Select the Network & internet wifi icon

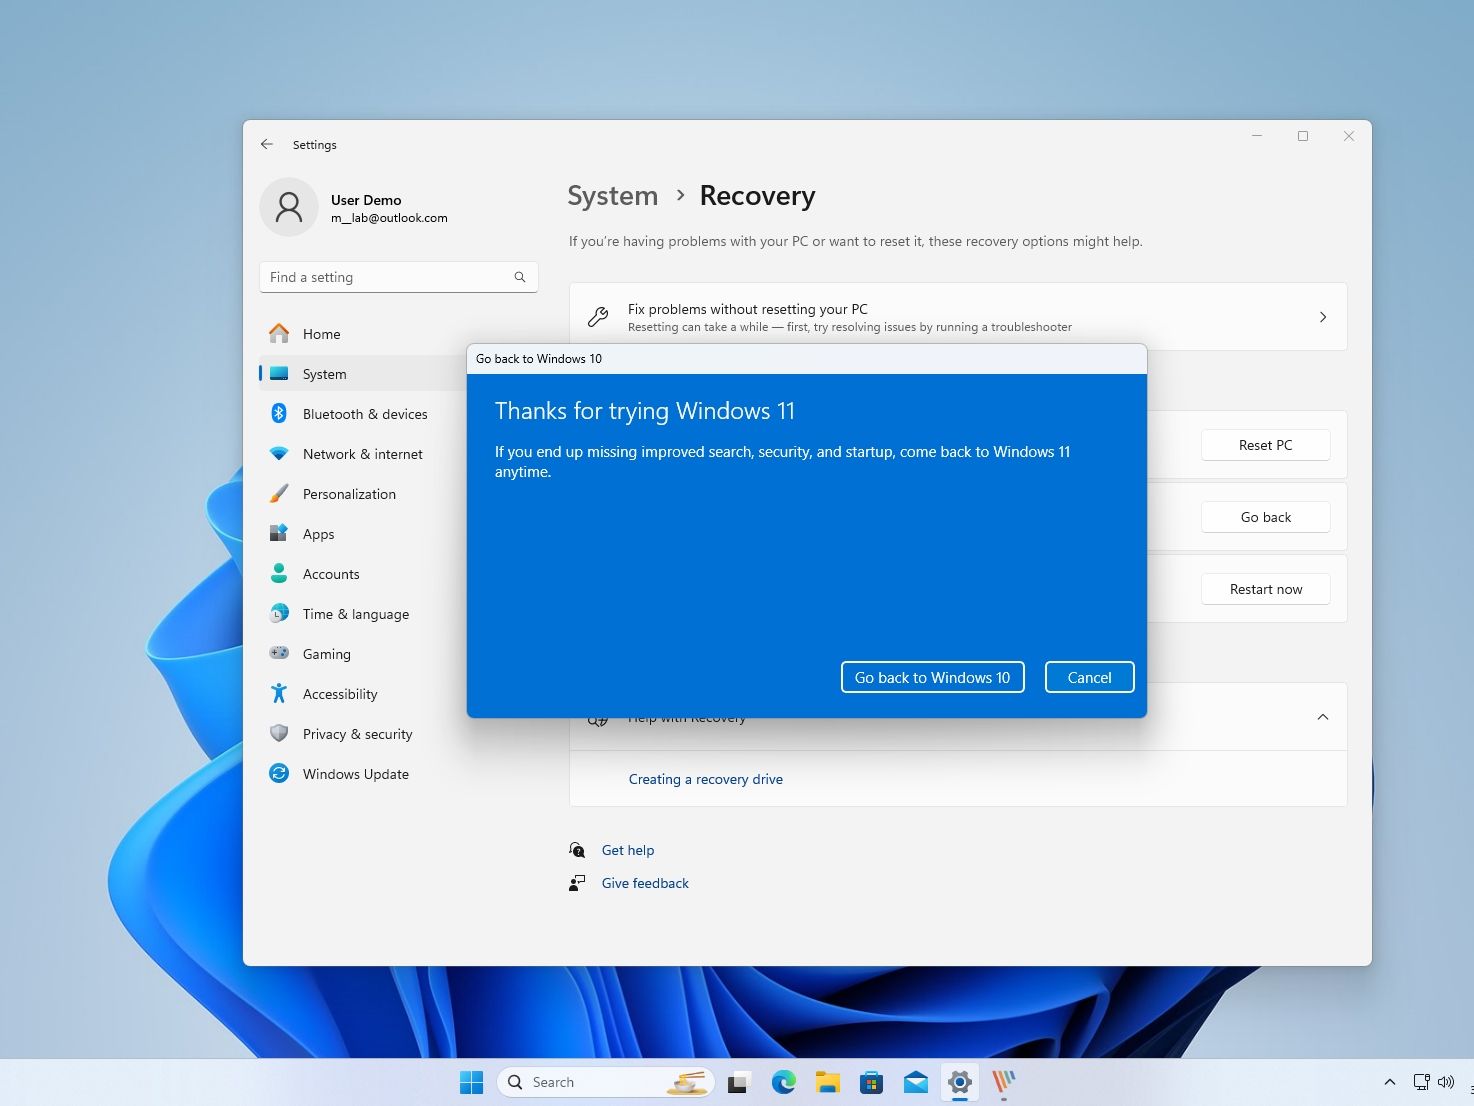point(279,454)
